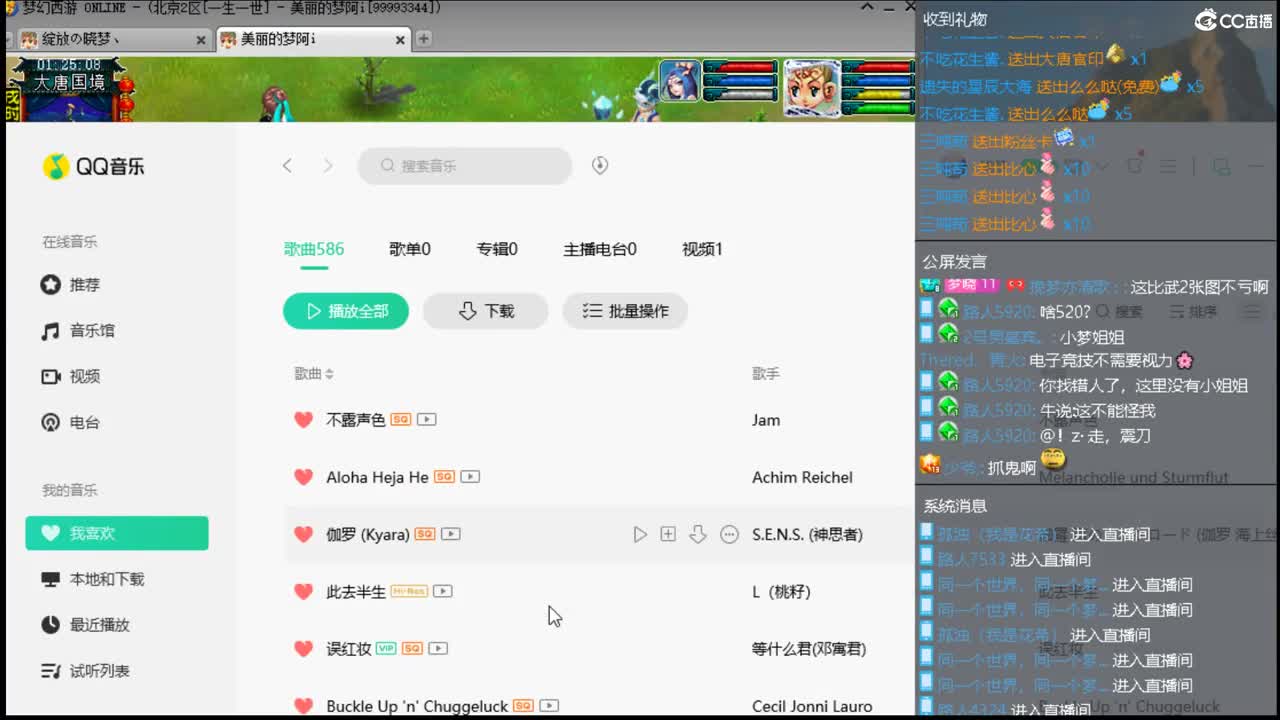Download the 伽罗 (Kyara) song
This screenshot has height=720, width=1280.
coord(698,535)
